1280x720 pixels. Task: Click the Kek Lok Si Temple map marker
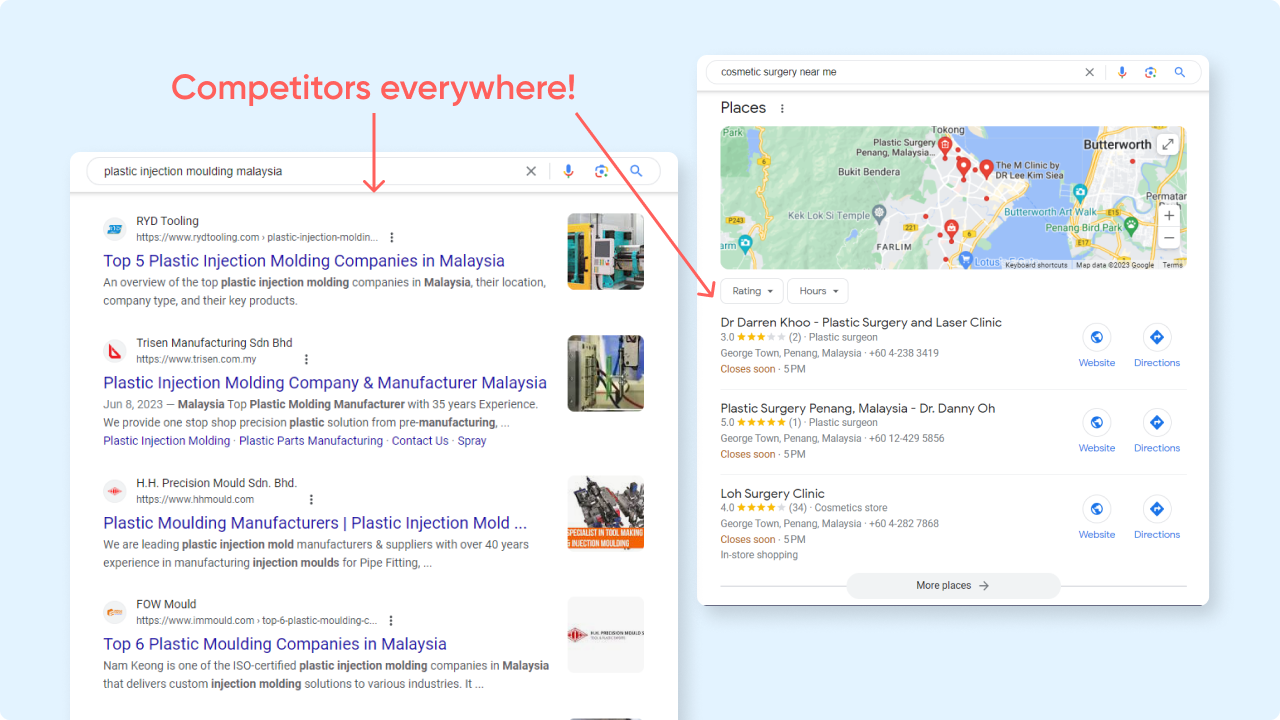879,213
